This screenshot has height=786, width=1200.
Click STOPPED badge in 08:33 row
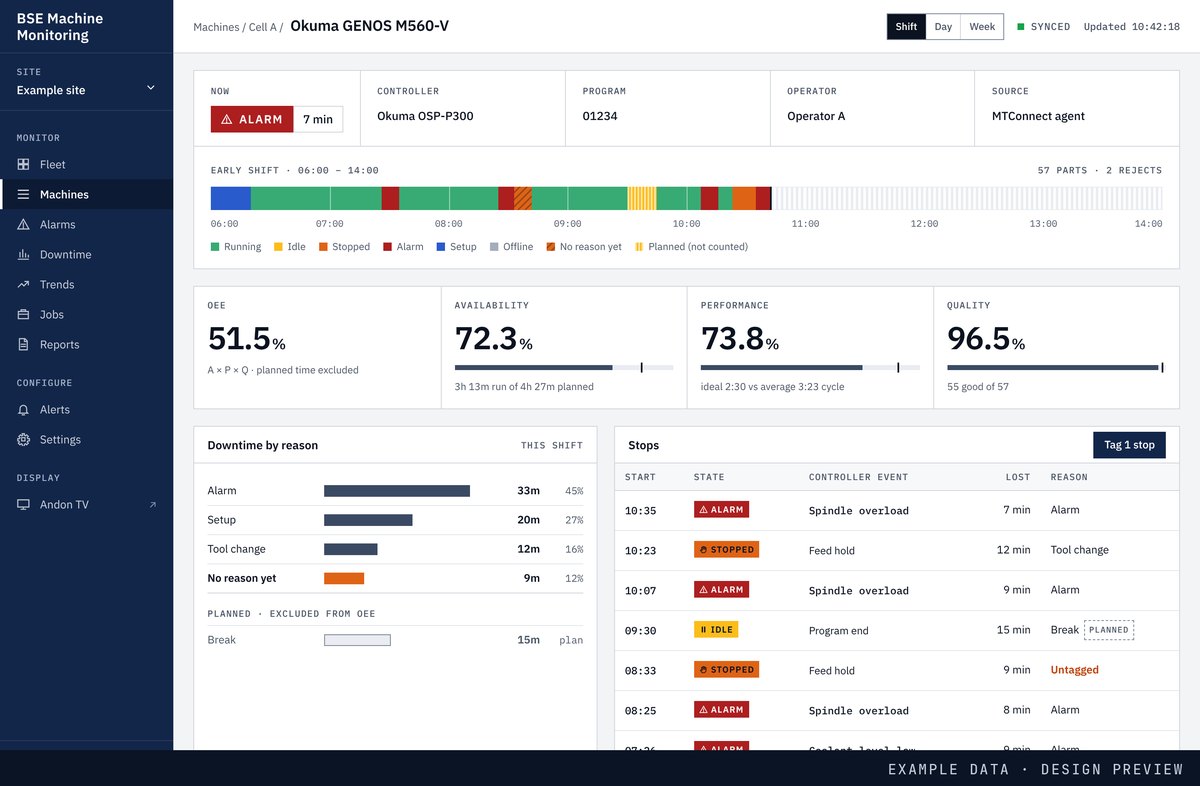pyautogui.click(x=726, y=670)
